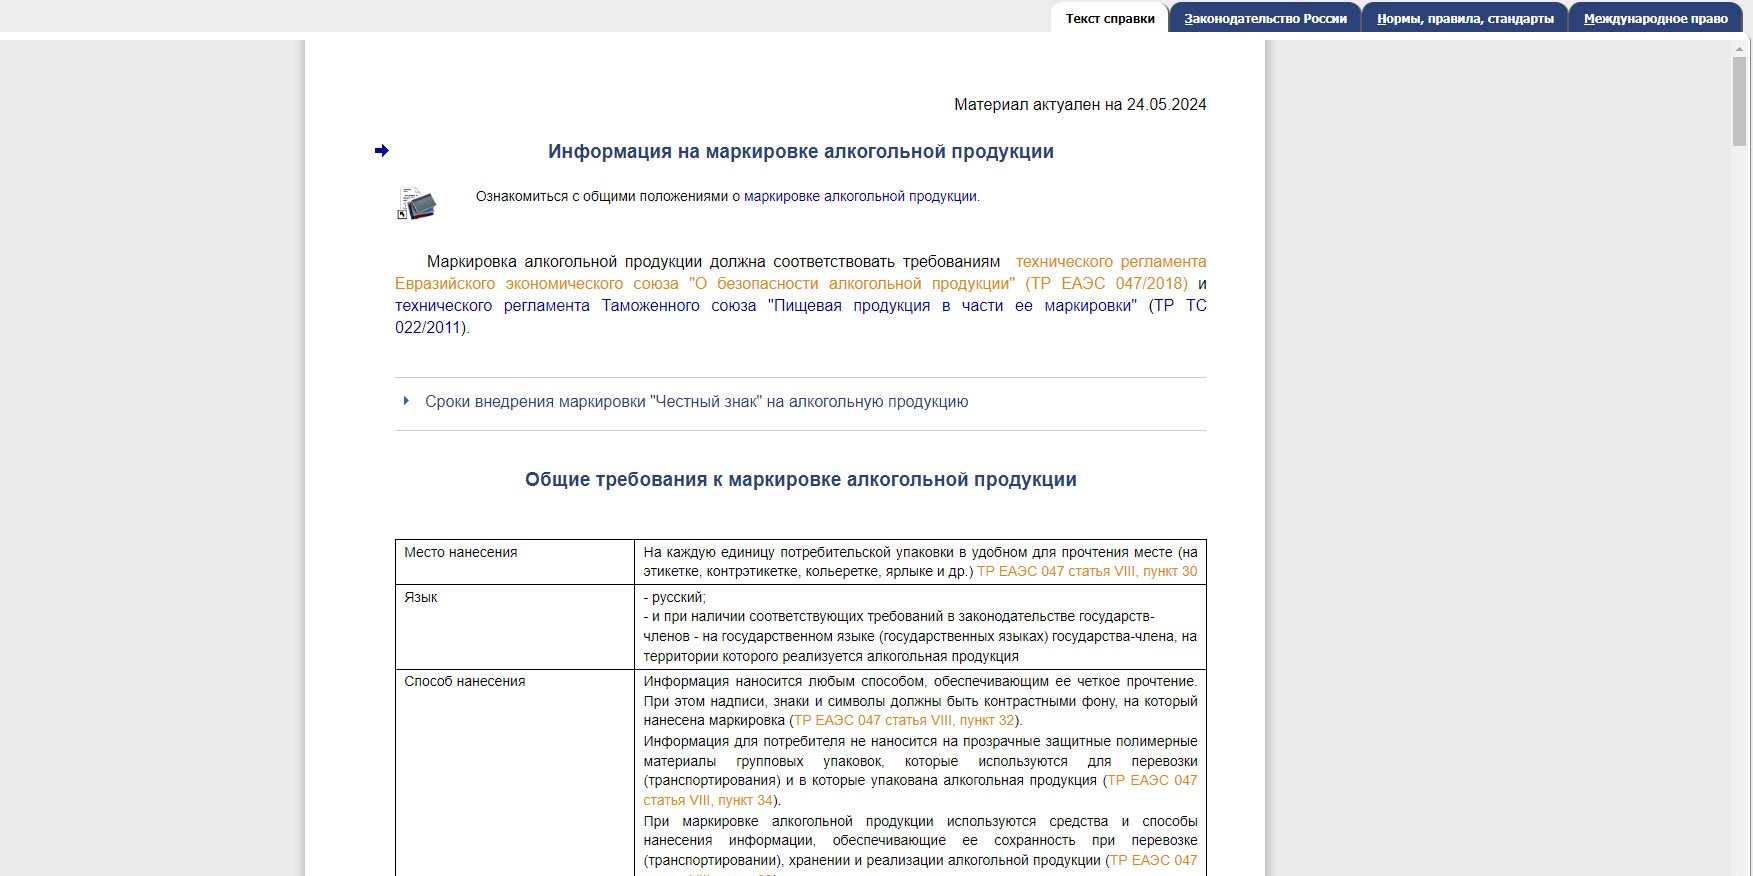
Task: Open Нормы, правила, стандарты tab
Action: (x=1465, y=18)
